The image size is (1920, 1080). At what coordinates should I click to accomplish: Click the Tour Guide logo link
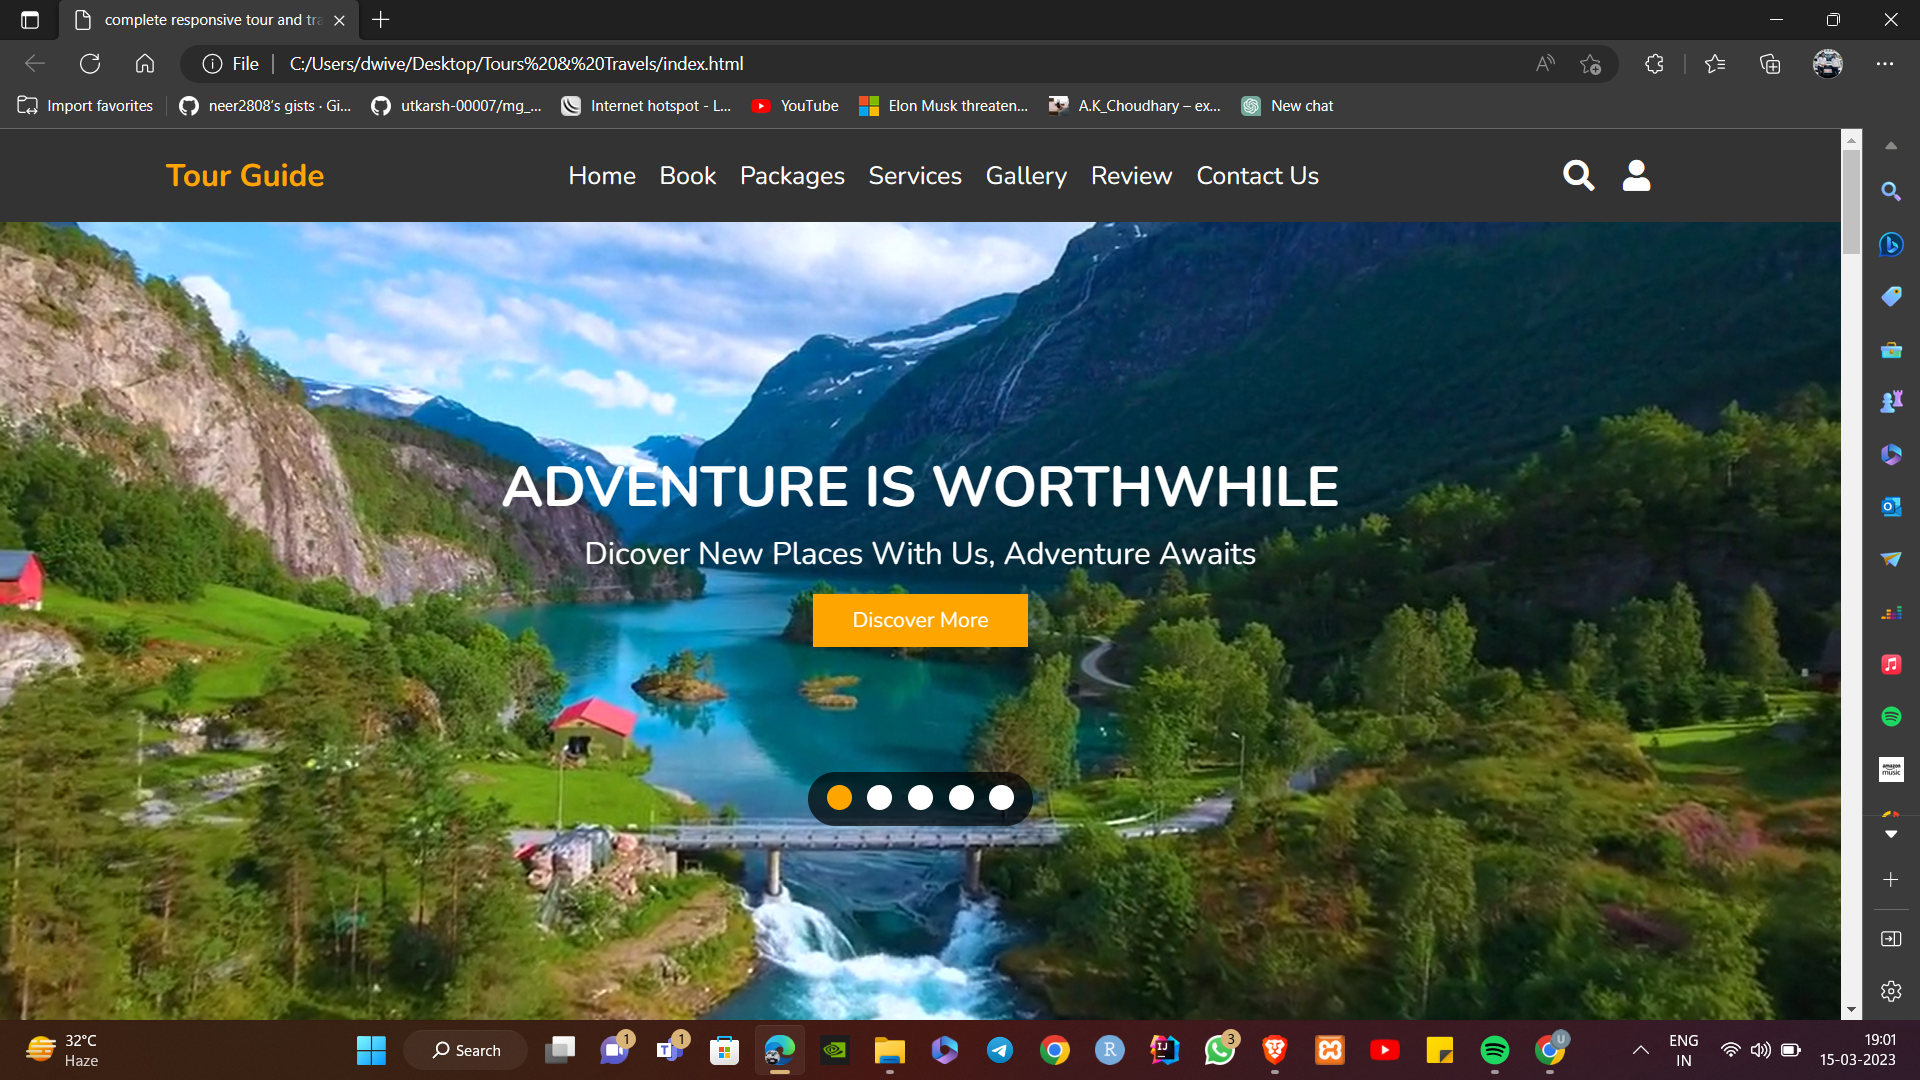click(245, 176)
